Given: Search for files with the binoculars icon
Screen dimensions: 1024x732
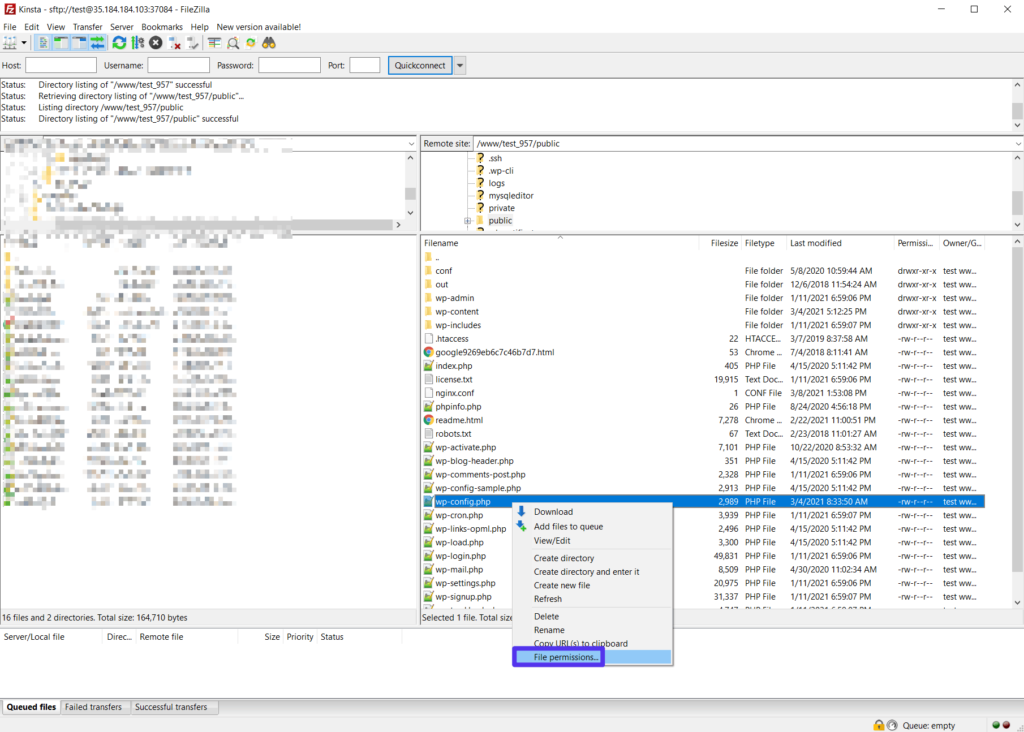Looking at the screenshot, I should tap(270, 42).
